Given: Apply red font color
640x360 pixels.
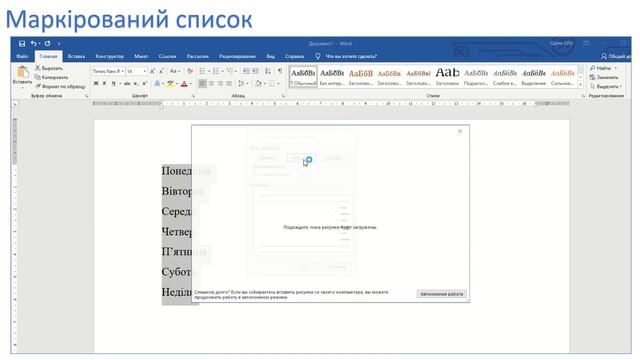Looking at the screenshot, I should (184, 84).
